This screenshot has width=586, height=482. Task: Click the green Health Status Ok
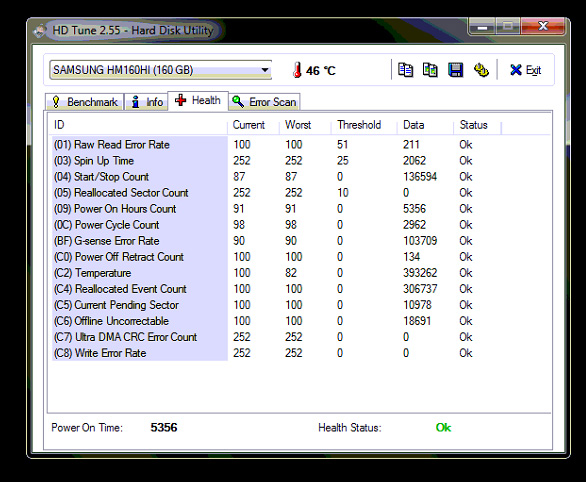[x=443, y=427]
